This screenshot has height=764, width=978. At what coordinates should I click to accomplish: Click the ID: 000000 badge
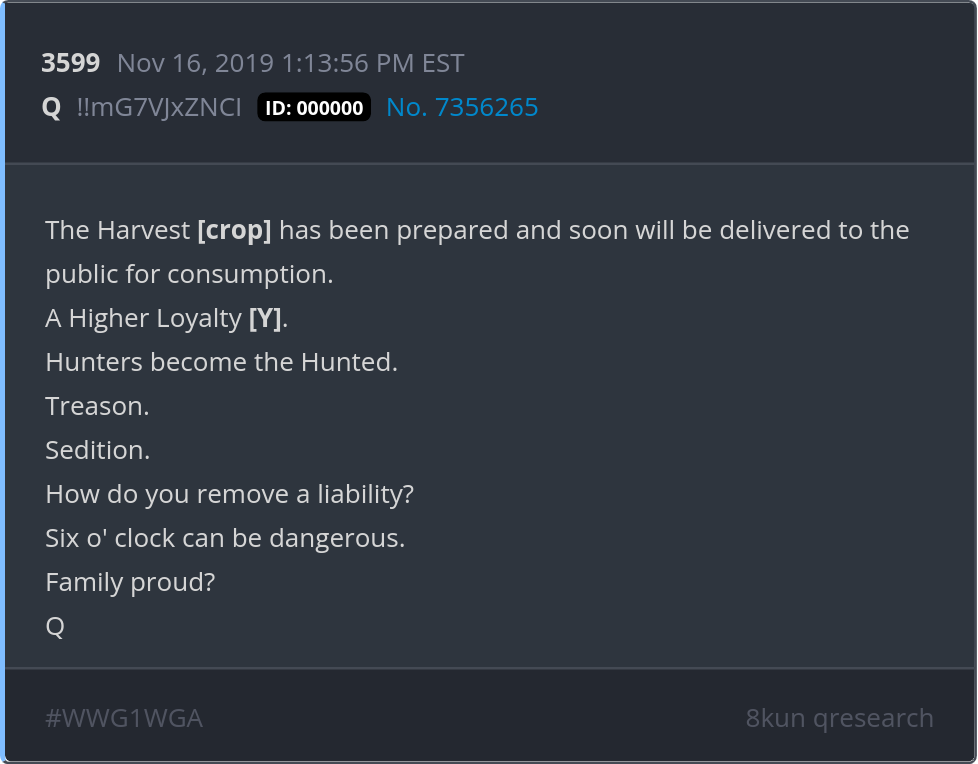[x=314, y=108]
